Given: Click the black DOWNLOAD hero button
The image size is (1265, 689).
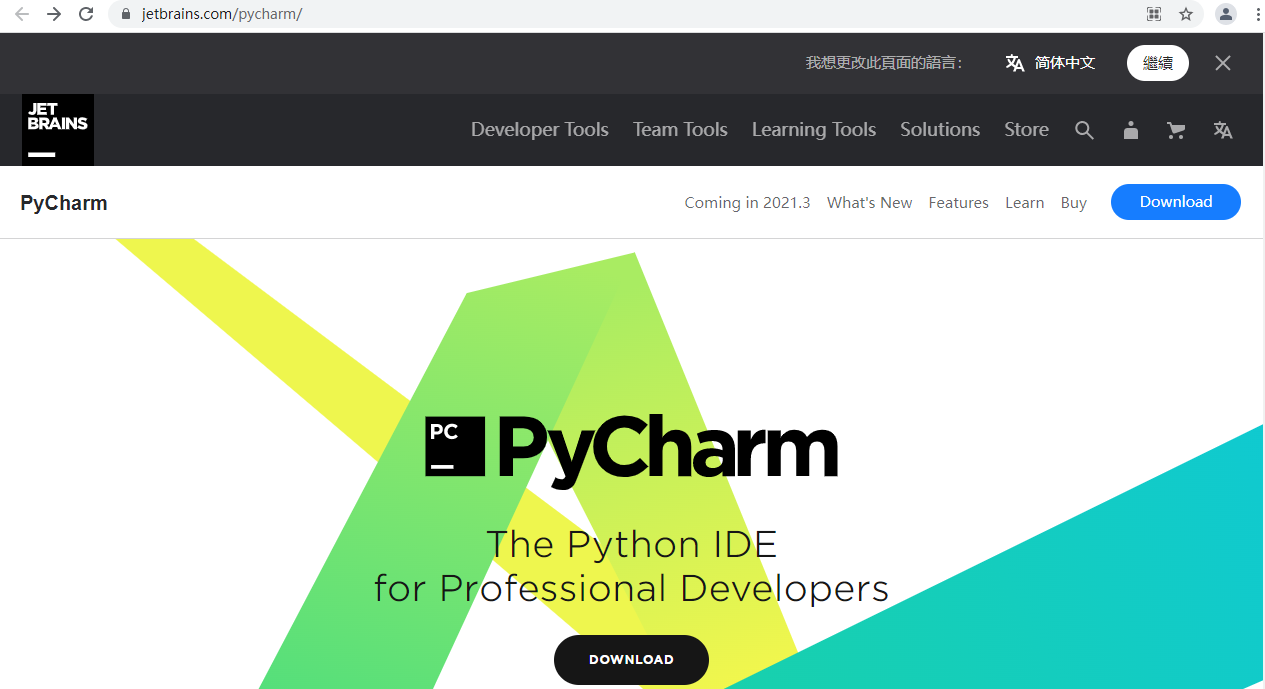Looking at the screenshot, I should pyautogui.click(x=631, y=660).
